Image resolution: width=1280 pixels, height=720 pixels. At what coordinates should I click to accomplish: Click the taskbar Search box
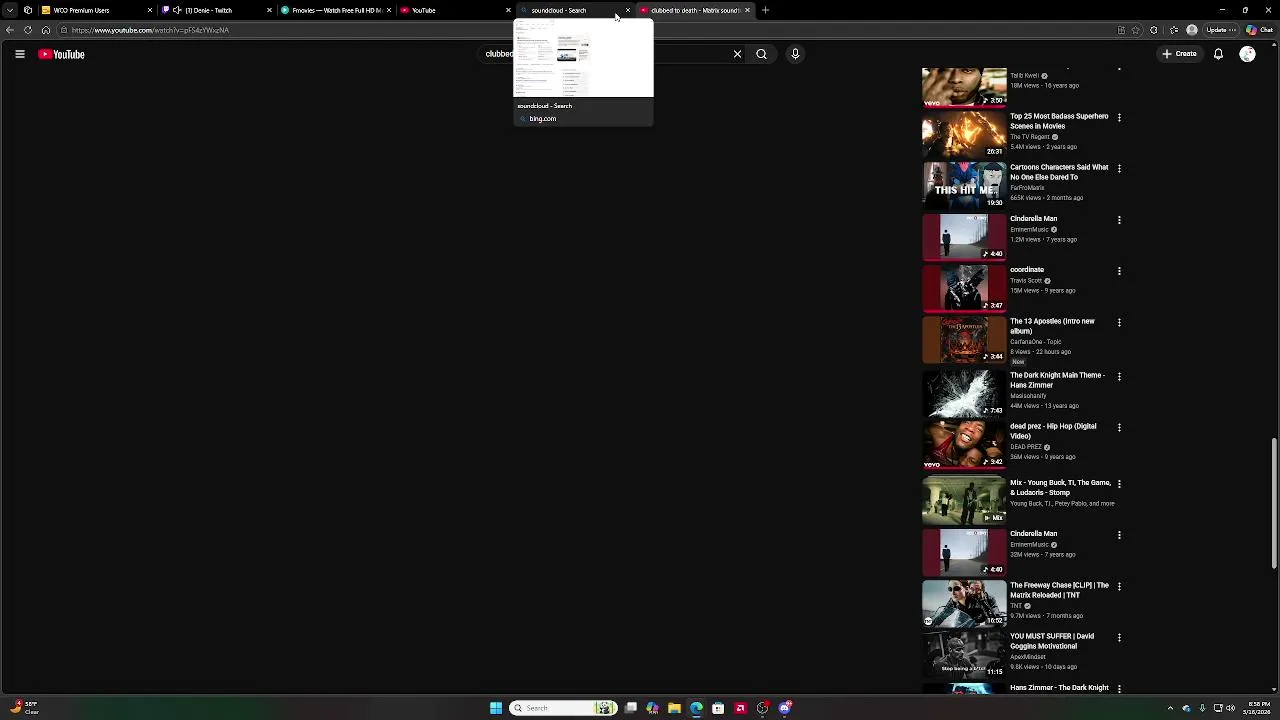562,708
